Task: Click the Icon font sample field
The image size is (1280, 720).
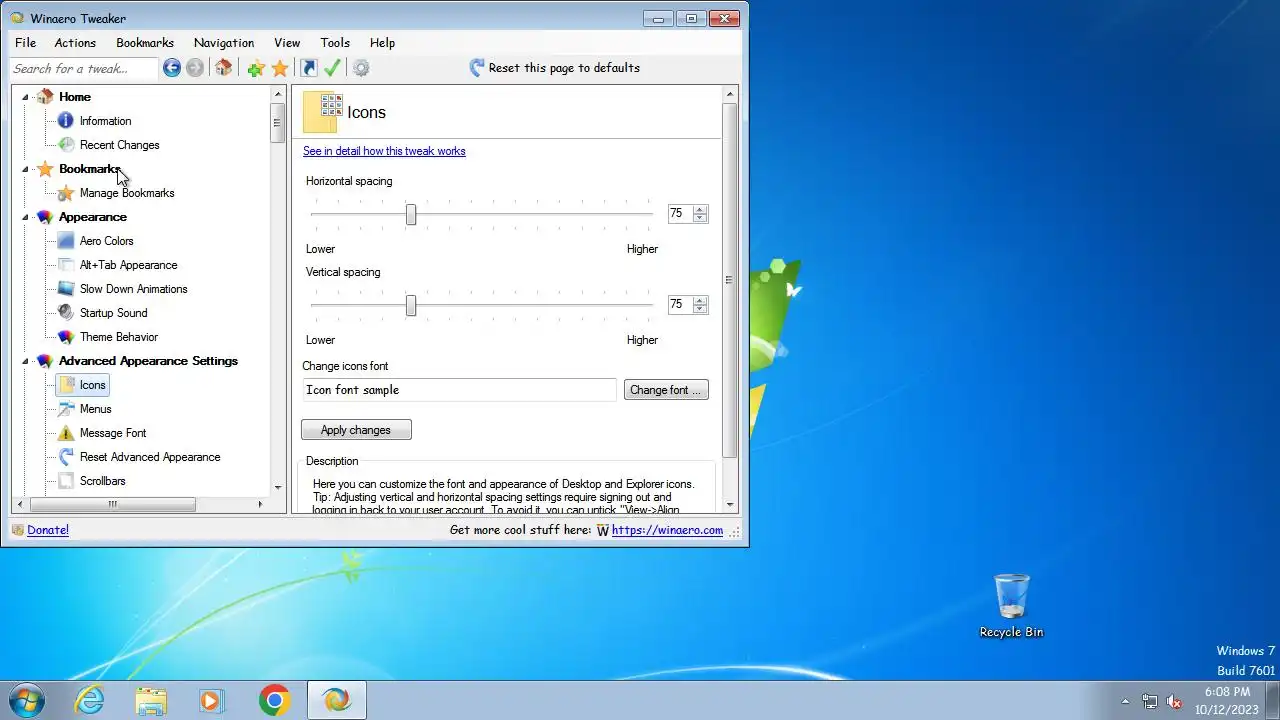Action: point(460,390)
